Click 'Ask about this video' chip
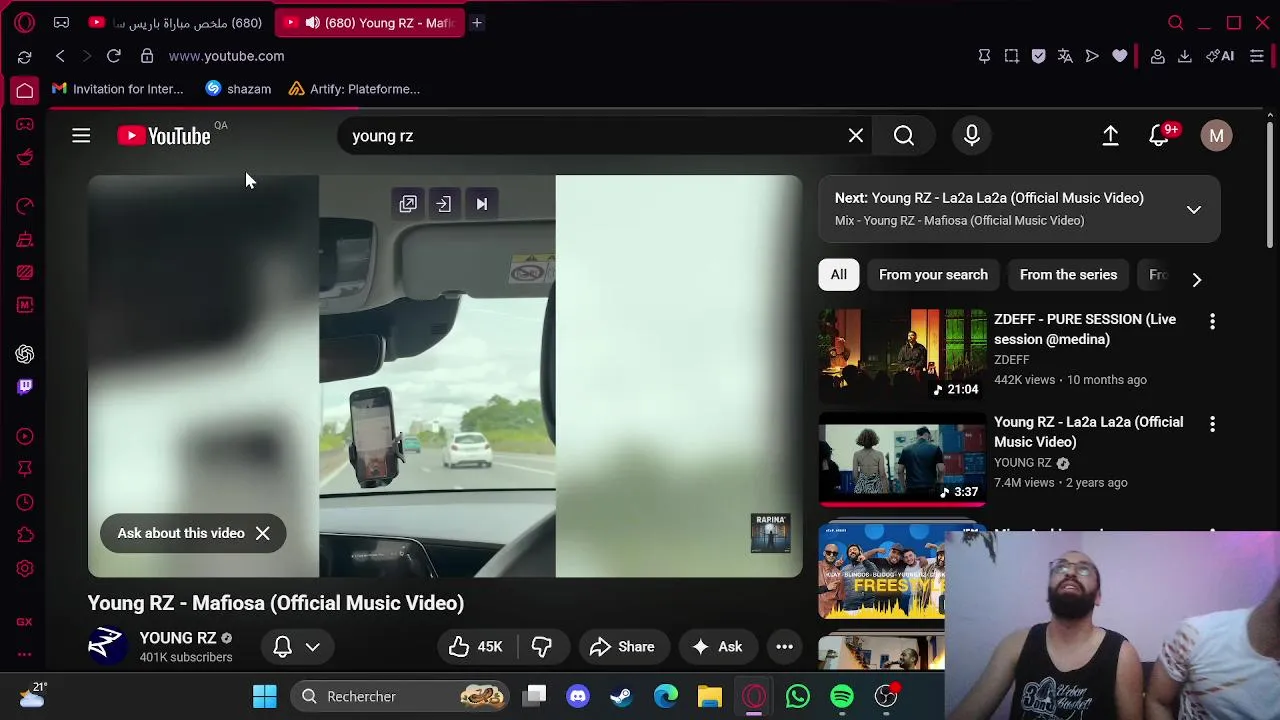Screen dimensions: 1280x720 [181, 533]
